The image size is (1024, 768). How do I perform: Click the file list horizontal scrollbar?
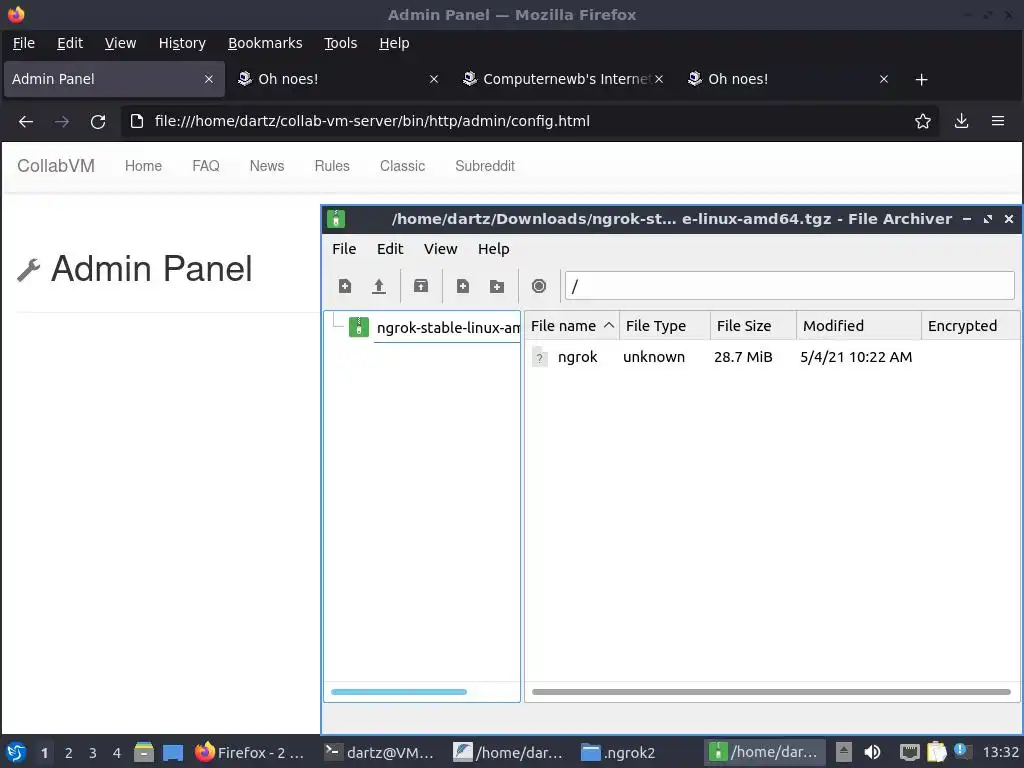click(771, 692)
